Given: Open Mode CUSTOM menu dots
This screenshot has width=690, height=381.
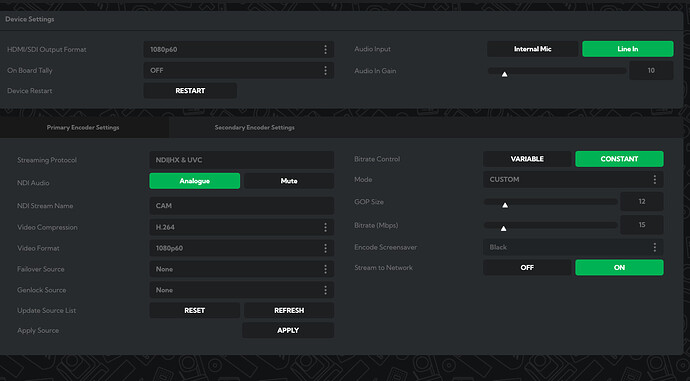Looking at the screenshot, I should point(654,180).
